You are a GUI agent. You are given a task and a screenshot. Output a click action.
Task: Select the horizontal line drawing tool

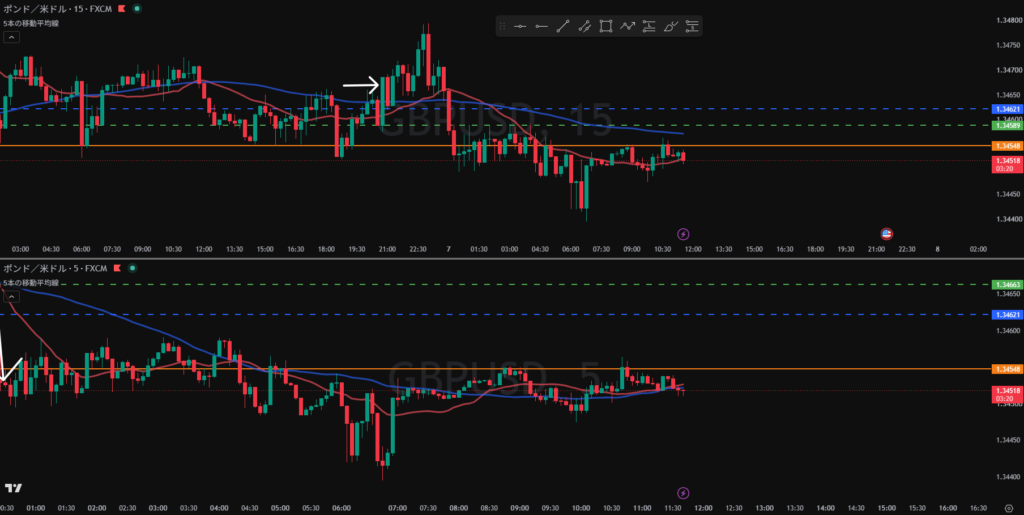click(x=520, y=26)
